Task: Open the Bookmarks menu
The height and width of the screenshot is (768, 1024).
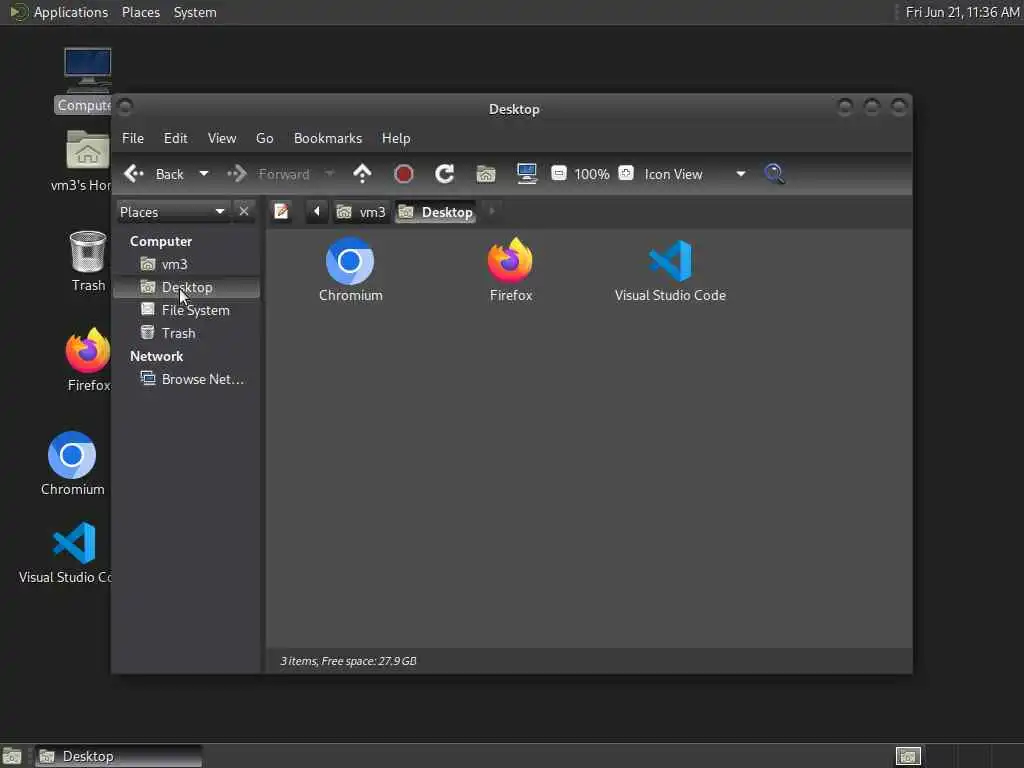Action: pos(328,138)
